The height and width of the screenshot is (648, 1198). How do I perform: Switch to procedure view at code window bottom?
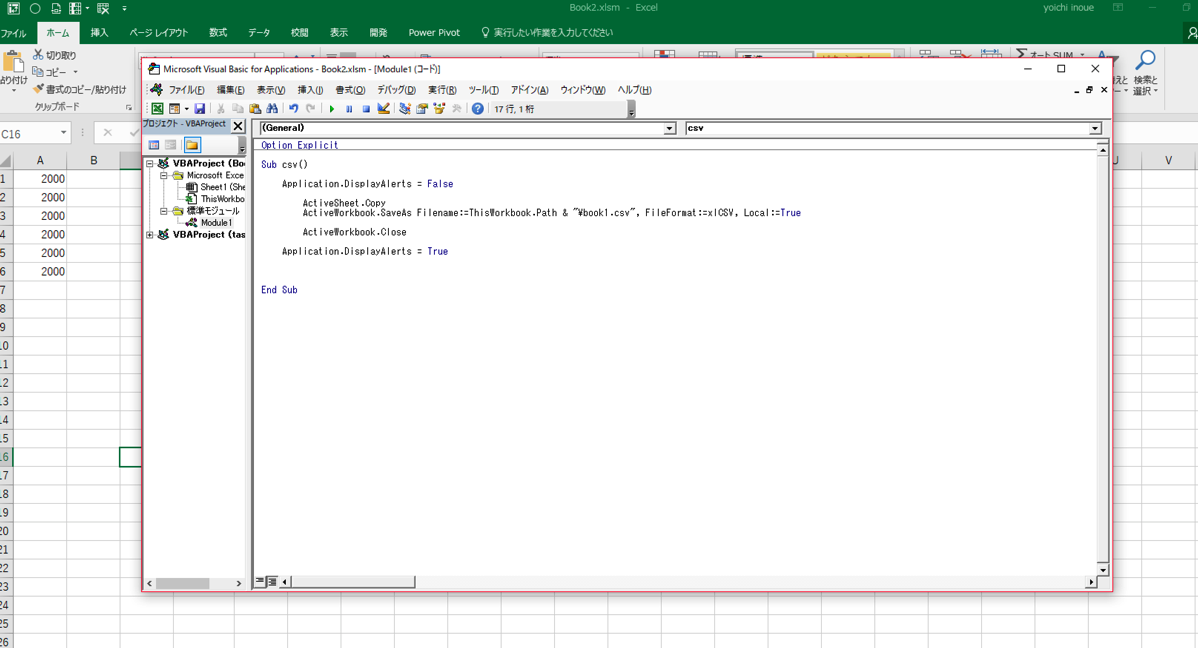pos(260,581)
